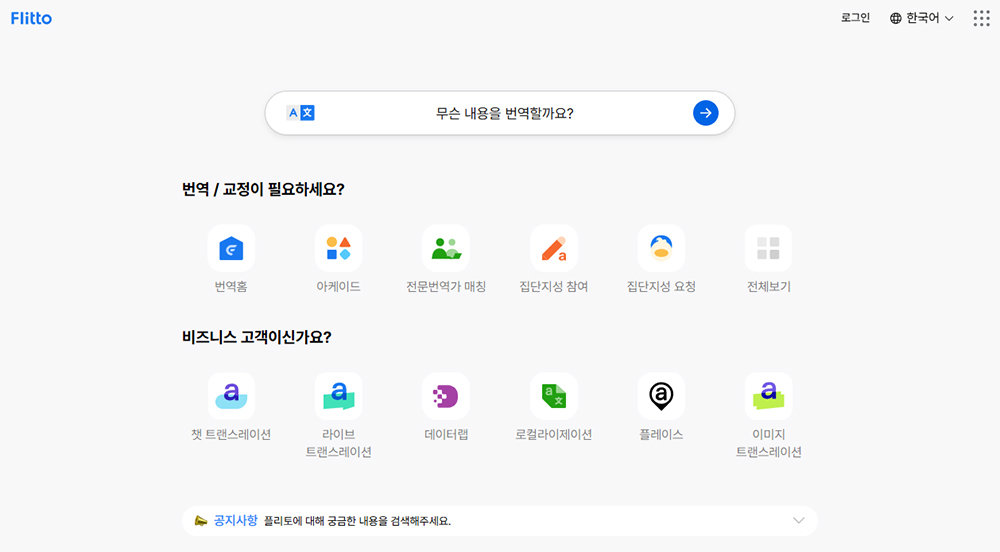The image size is (1000, 552).
Task: Open the 이미지 트랜스레이션 icon
Action: 768,396
